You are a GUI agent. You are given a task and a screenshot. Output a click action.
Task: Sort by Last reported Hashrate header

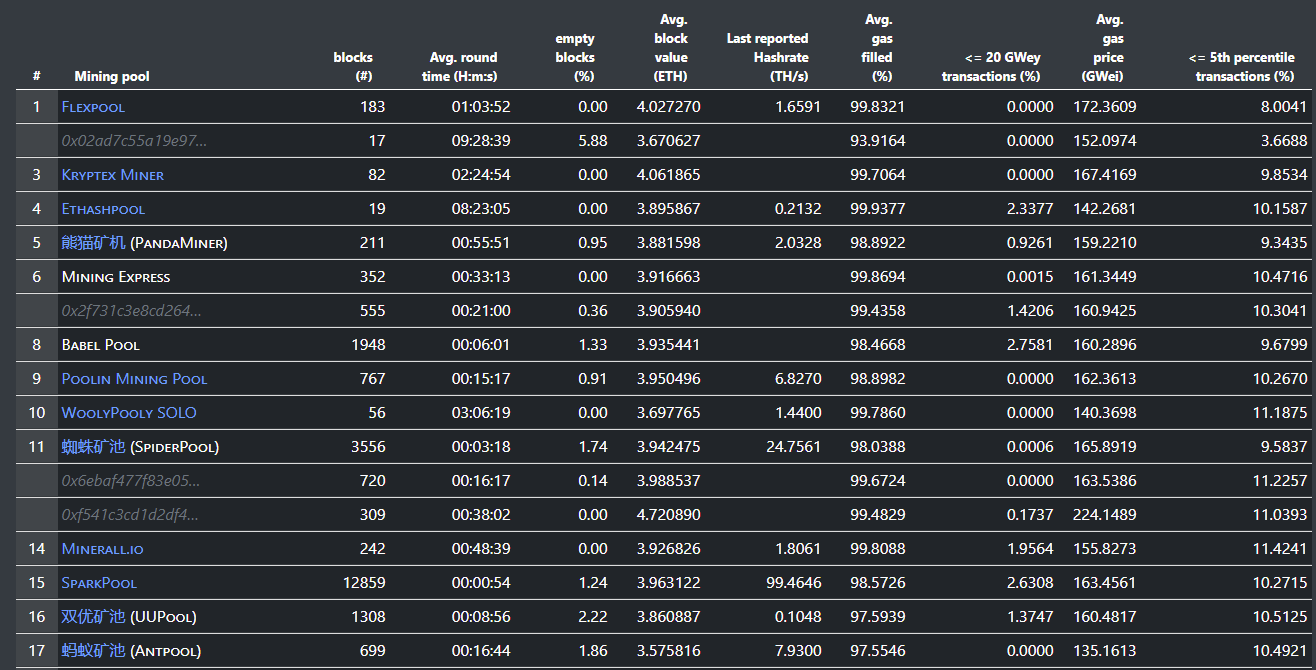pos(767,57)
